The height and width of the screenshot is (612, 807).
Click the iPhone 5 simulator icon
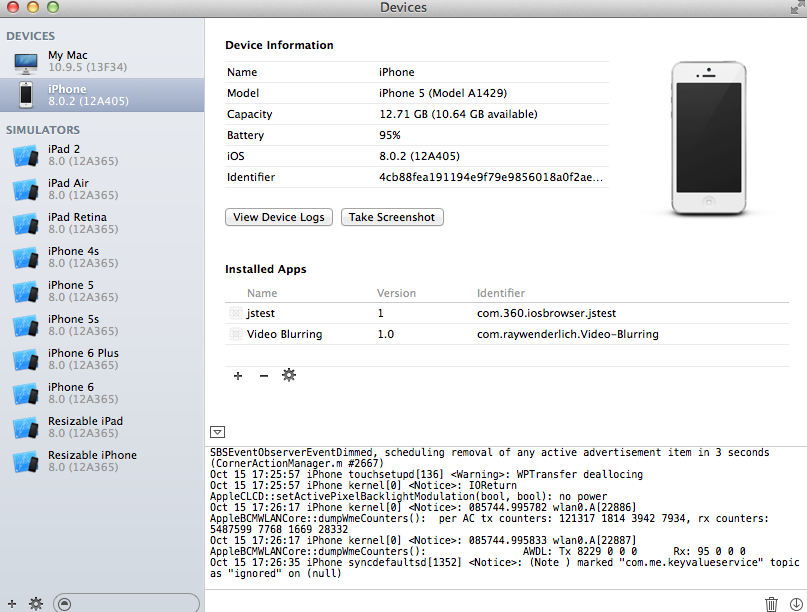[26, 291]
